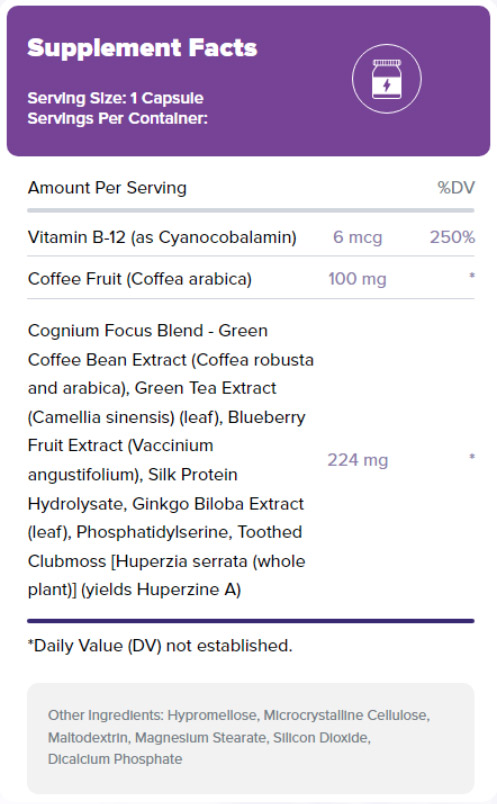Click the 100 mg amount value
Screen dimensions: 497x804
(357, 279)
